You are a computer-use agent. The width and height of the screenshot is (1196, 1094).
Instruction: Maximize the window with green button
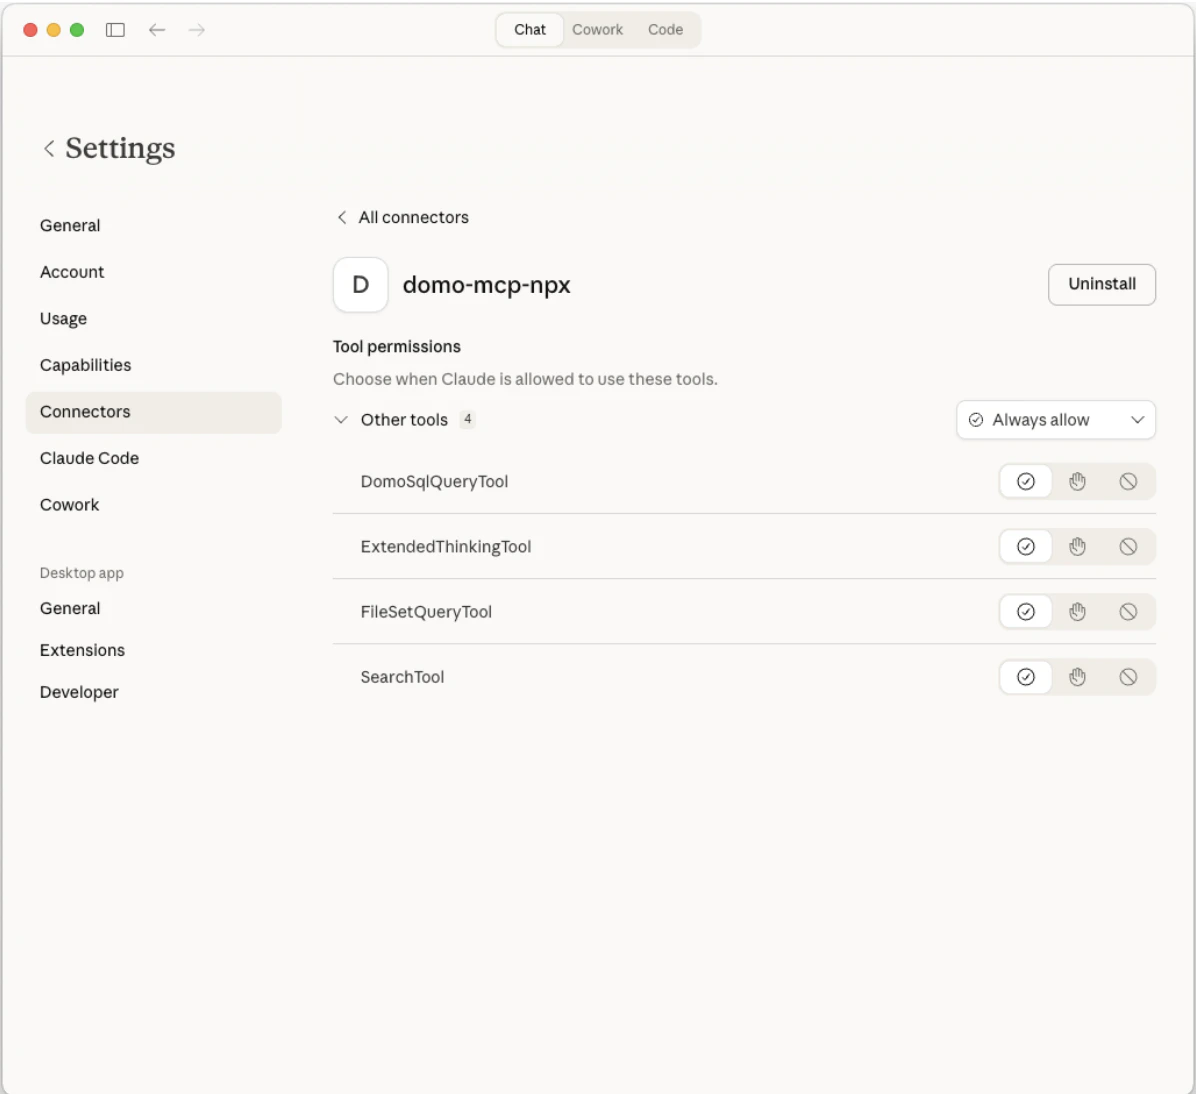[x=77, y=30]
